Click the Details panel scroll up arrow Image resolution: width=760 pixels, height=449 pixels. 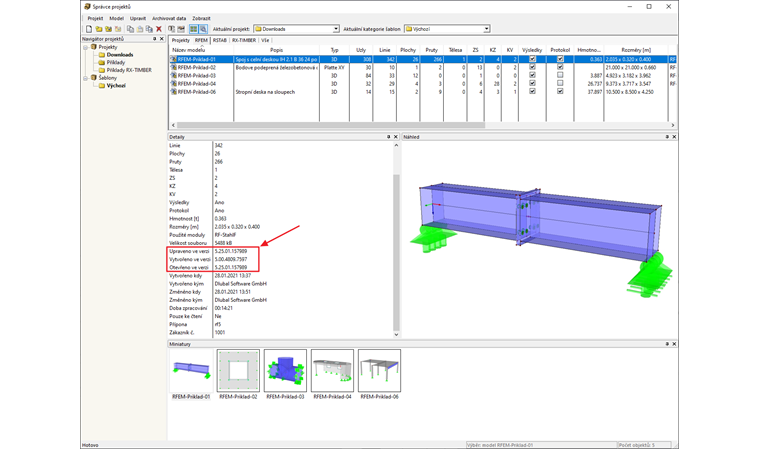[396, 145]
